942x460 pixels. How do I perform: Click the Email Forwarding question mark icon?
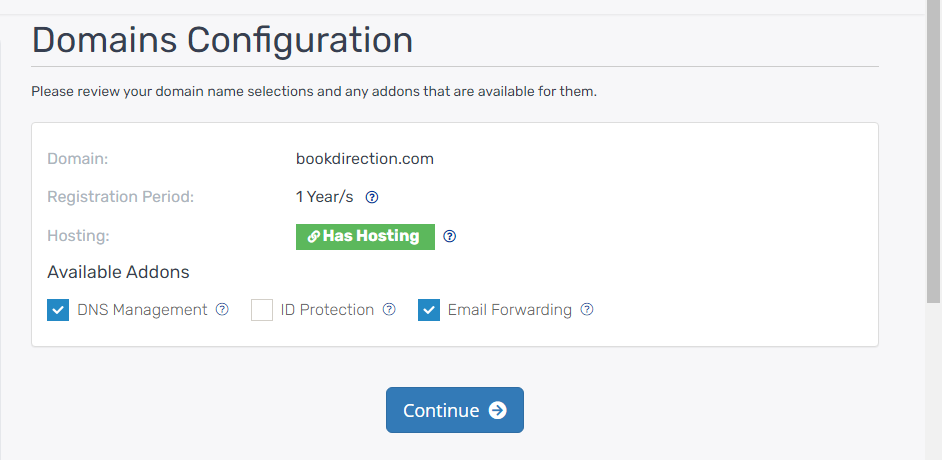coord(587,310)
